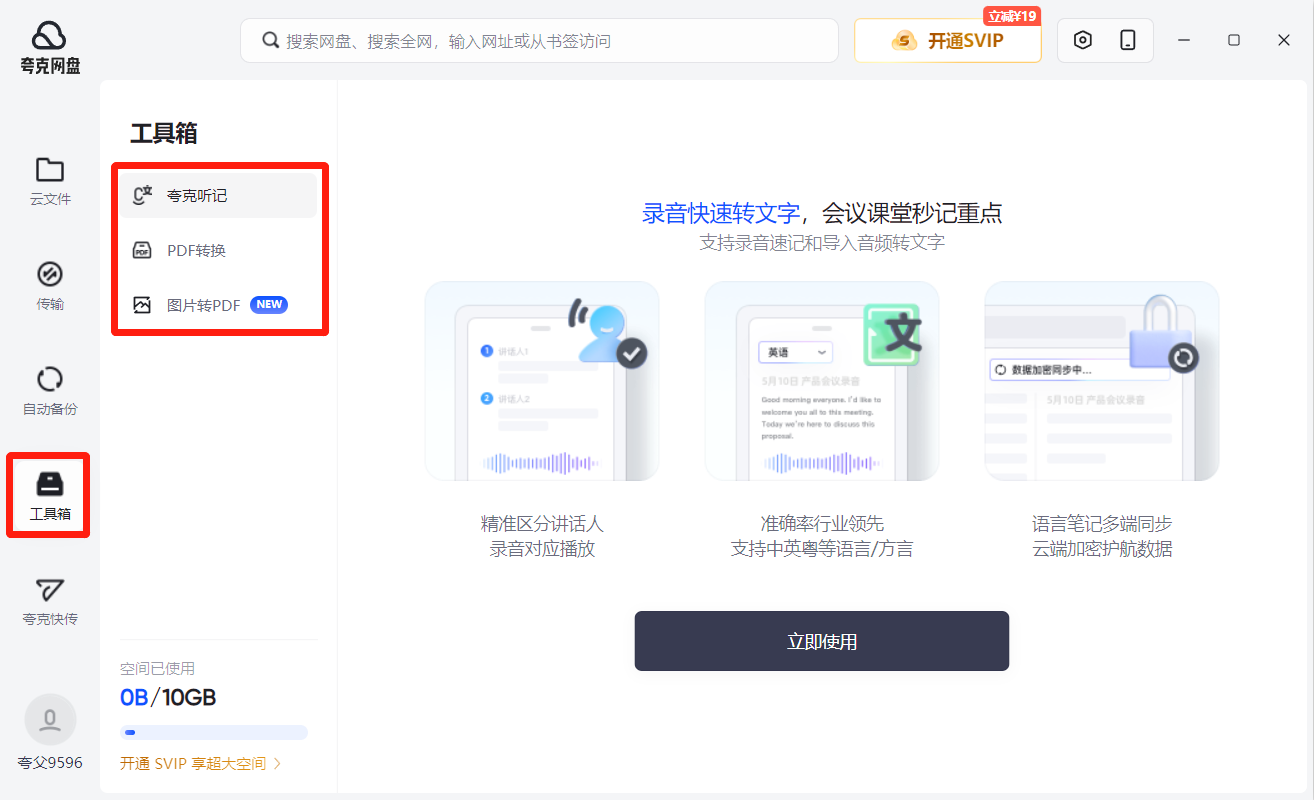The height and width of the screenshot is (800, 1314).
Task: Open the 传输 transfer icon
Action: coord(50,274)
